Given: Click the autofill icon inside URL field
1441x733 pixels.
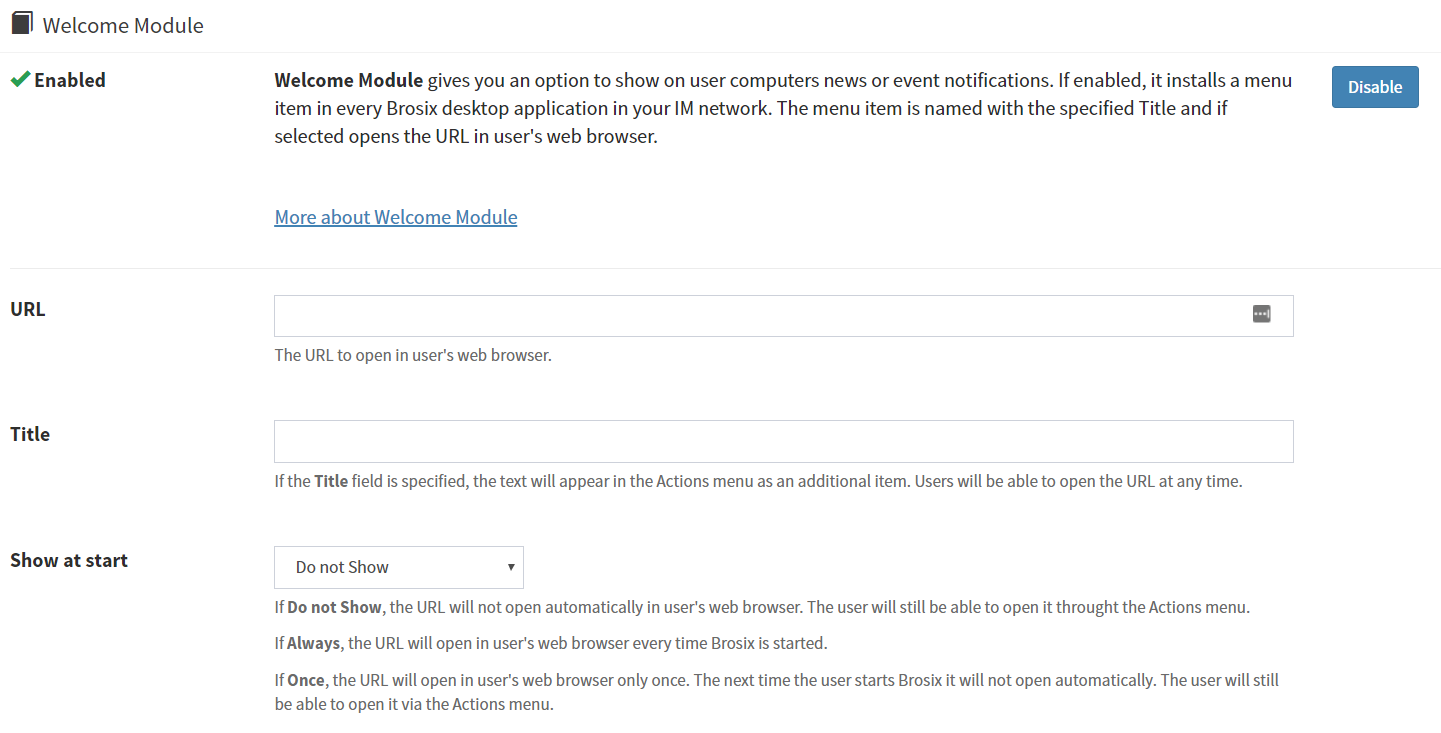Looking at the screenshot, I should pos(1261,314).
